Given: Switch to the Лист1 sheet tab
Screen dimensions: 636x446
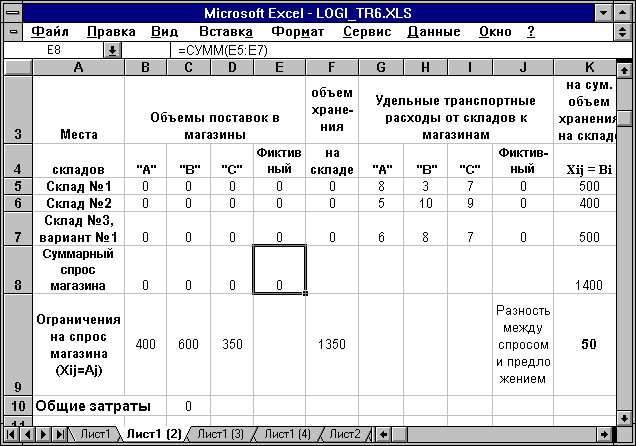Looking at the screenshot, I should (95, 434).
